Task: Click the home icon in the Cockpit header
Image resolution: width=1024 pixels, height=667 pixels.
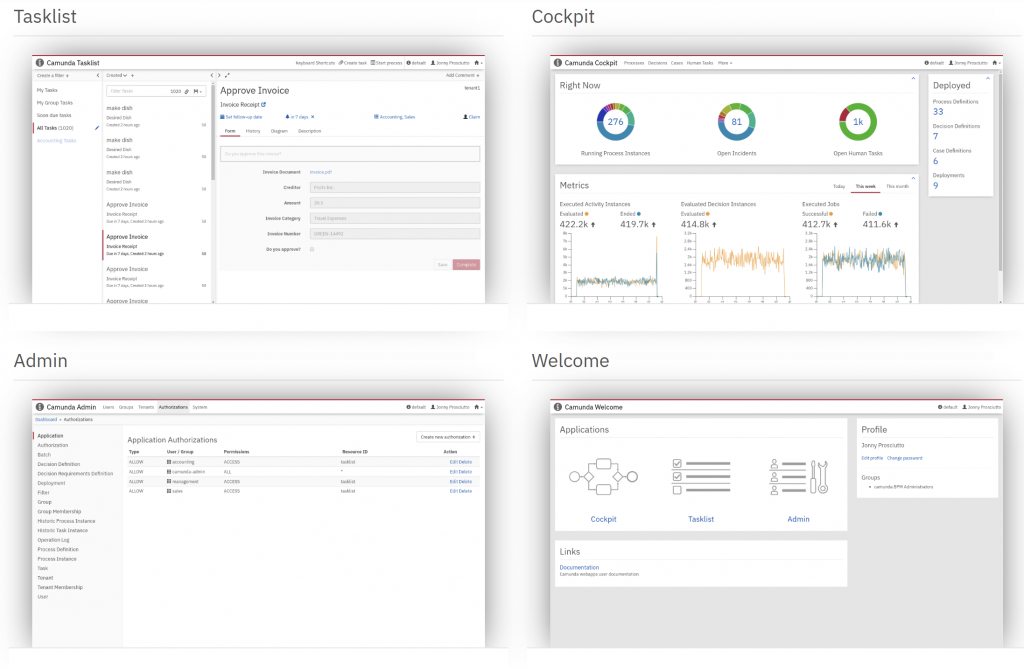Action: (994, 63)
